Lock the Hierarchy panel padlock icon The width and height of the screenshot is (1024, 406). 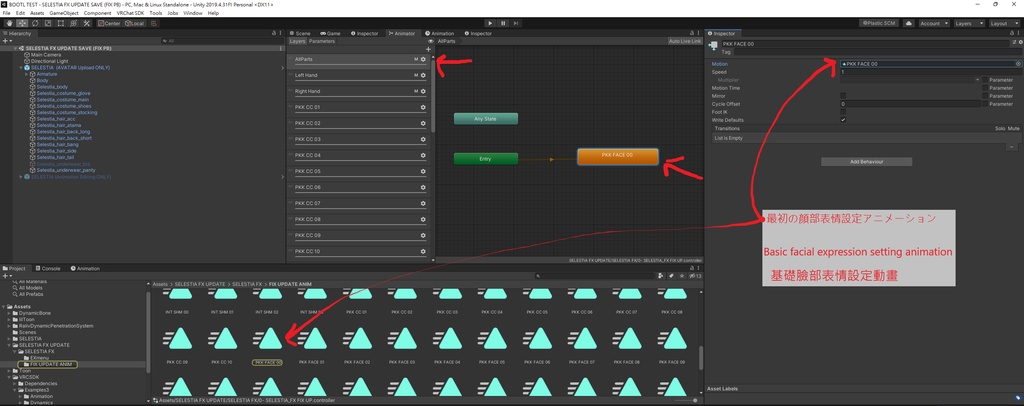click(274, 33)
